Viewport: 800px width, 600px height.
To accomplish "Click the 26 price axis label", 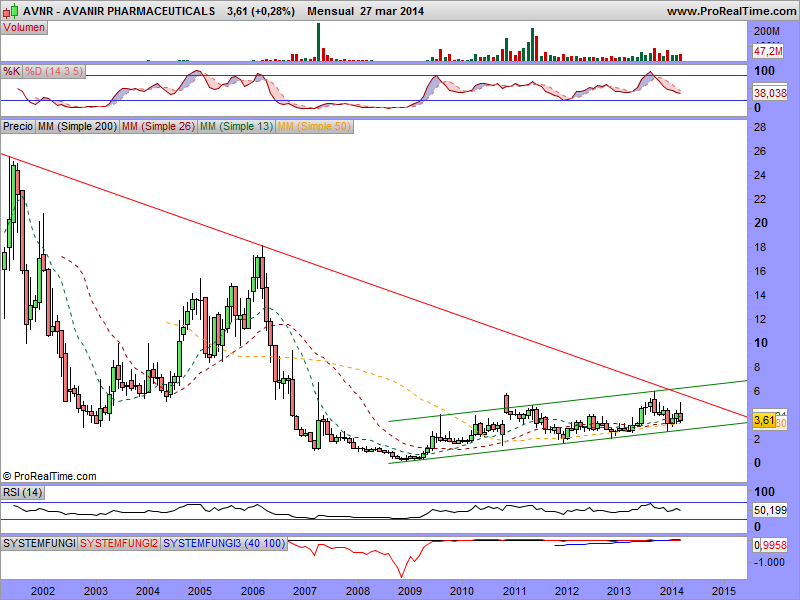I will (x=760, y=151).
